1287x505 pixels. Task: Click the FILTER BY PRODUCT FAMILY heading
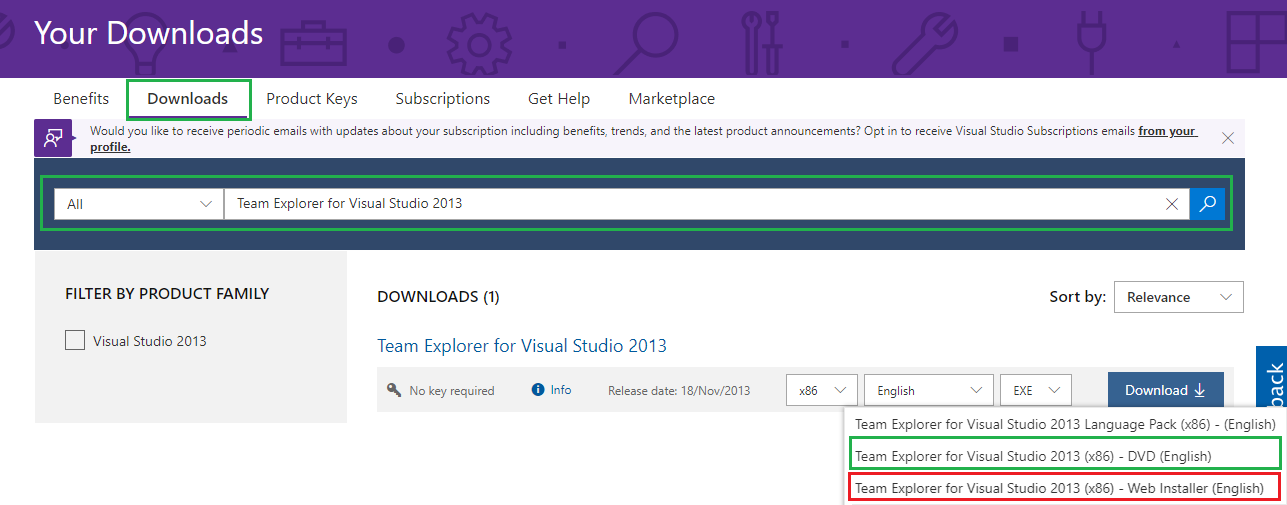tap(167, 294)
